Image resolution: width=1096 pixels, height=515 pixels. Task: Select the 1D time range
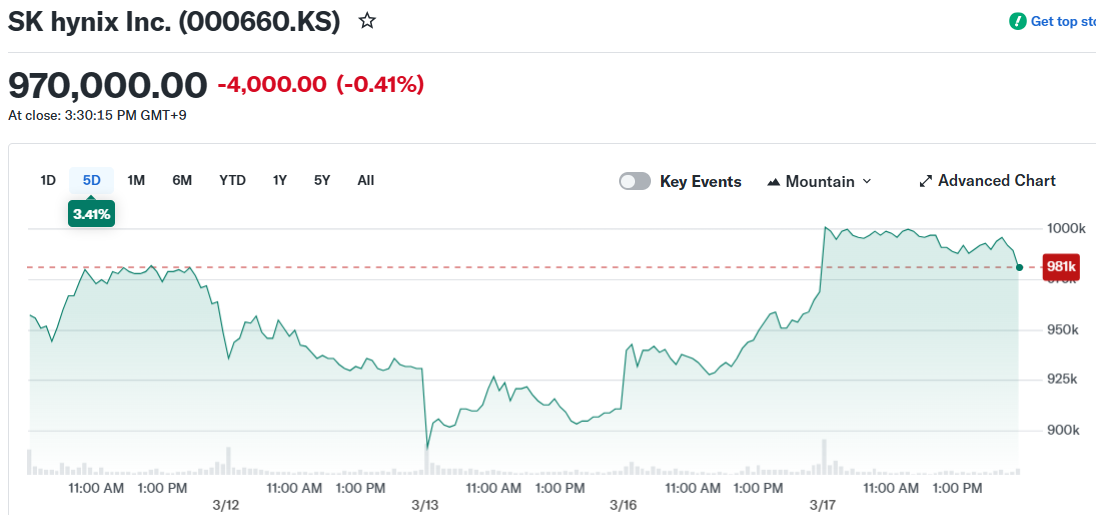click(48, 180)
